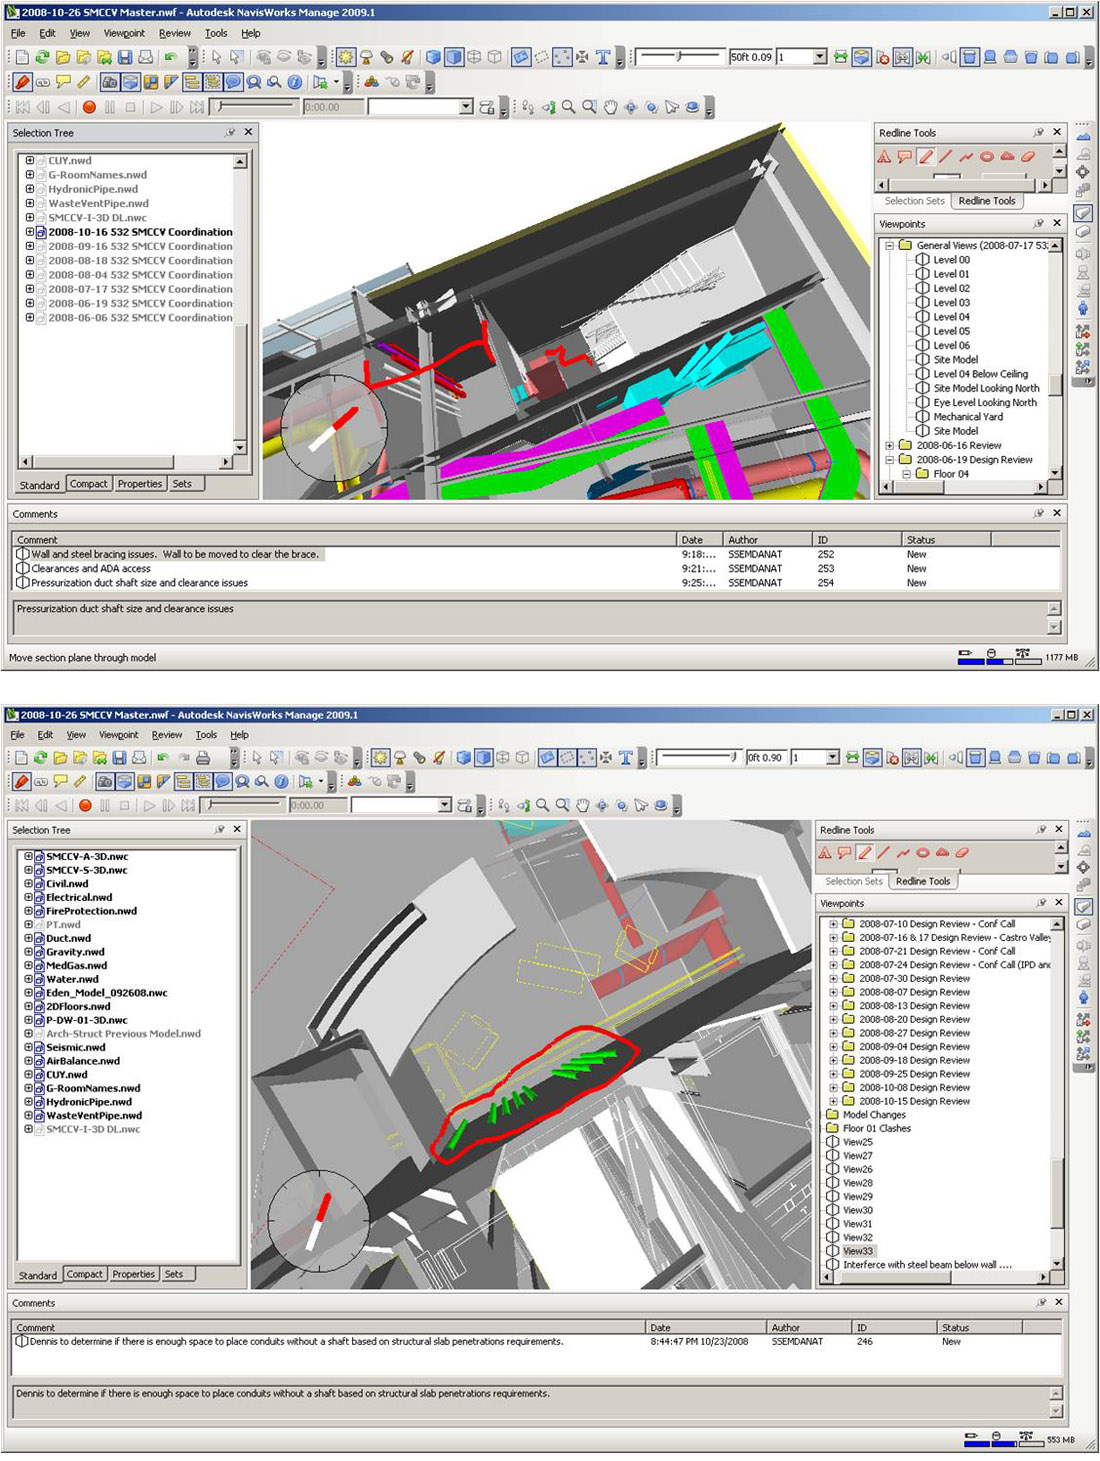Expand 2008-06-16 Review folder
The image size is (1100, 1461).
[889, 446]
